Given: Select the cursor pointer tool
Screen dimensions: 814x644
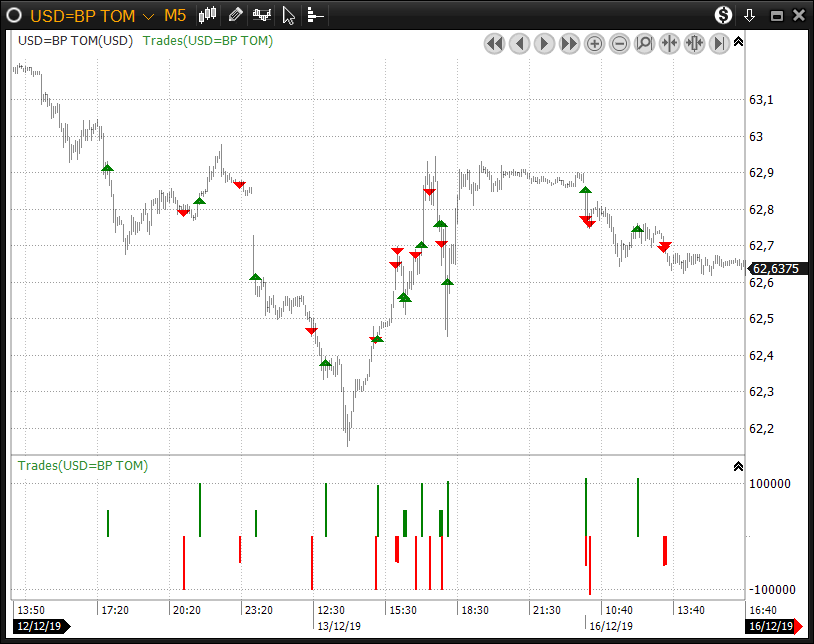Looking at the screenshot, I should (x=288, y=15).
